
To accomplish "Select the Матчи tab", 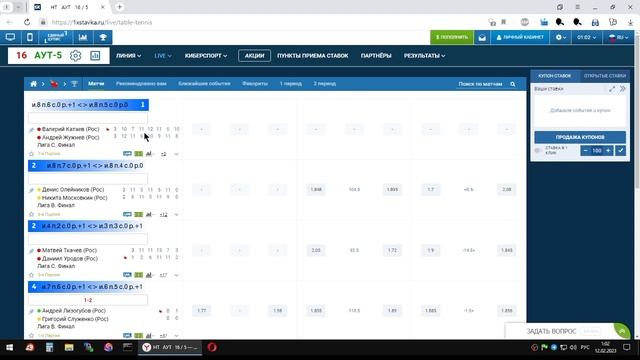I will (96, 84).
